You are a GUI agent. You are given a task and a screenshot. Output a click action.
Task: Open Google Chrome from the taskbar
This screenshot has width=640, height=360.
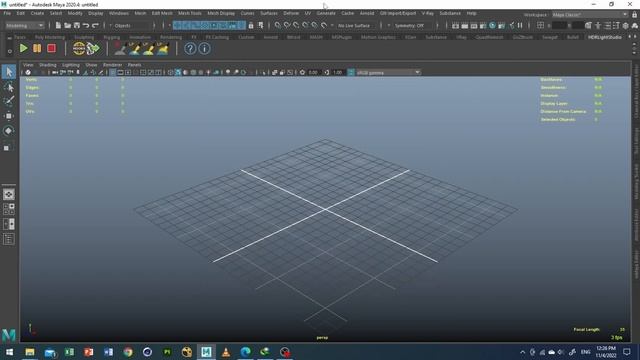pyautogui.click(x=128, y=352)
